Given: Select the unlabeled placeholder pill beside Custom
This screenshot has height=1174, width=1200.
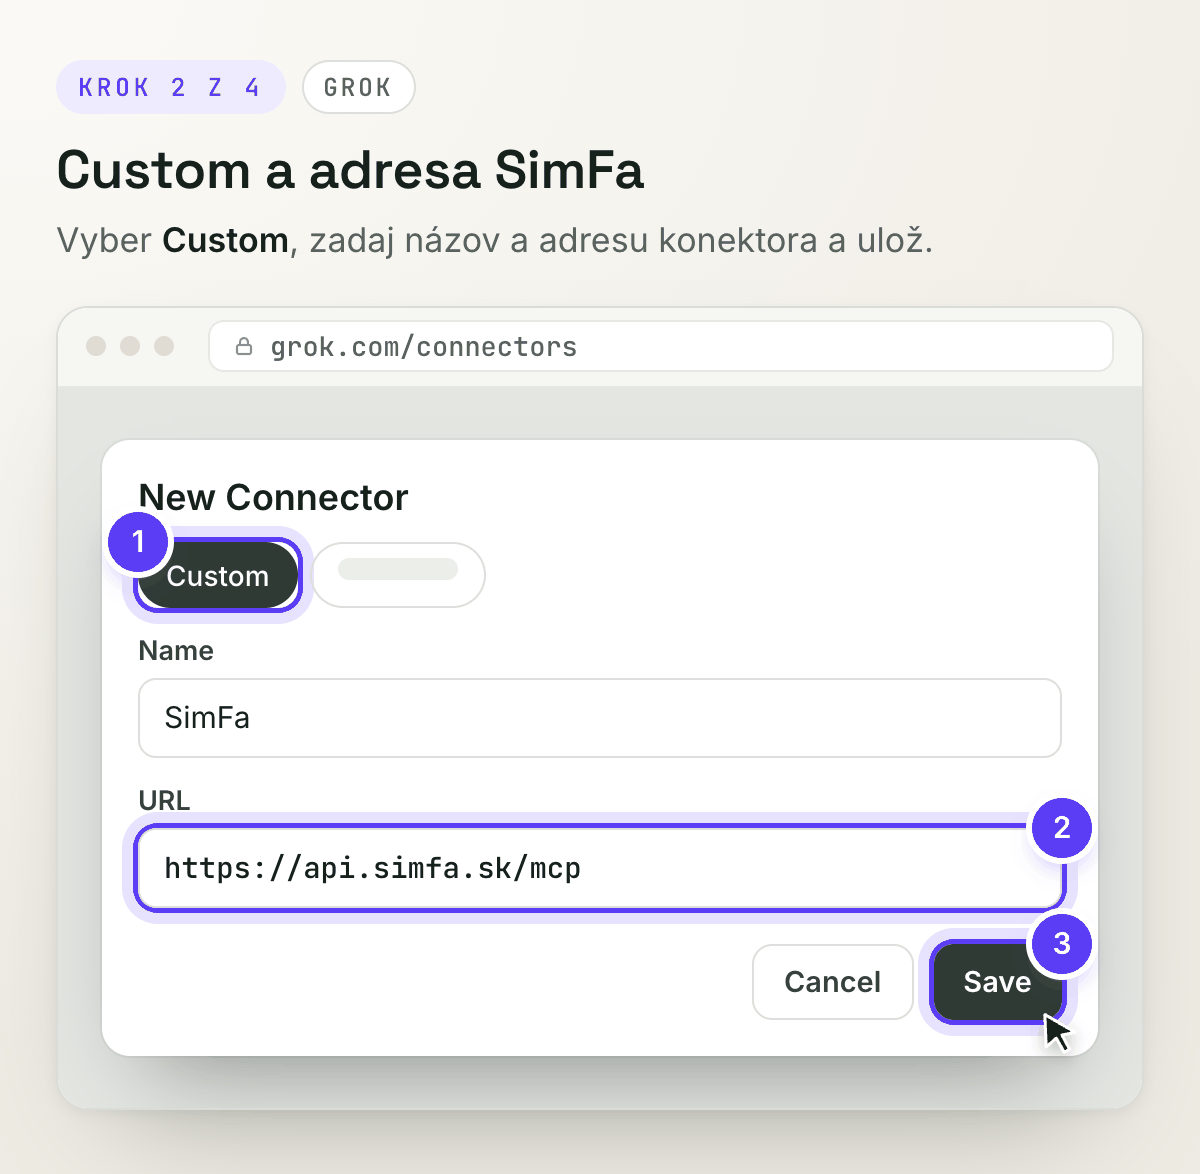Looking at the screenshot, I should 399,575.
